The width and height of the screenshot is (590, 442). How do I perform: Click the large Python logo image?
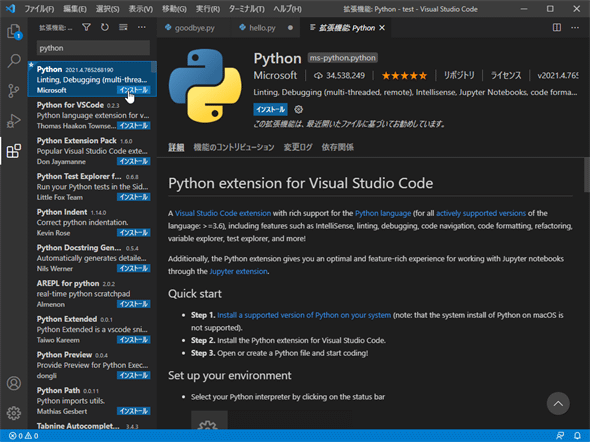click(205, 86)
